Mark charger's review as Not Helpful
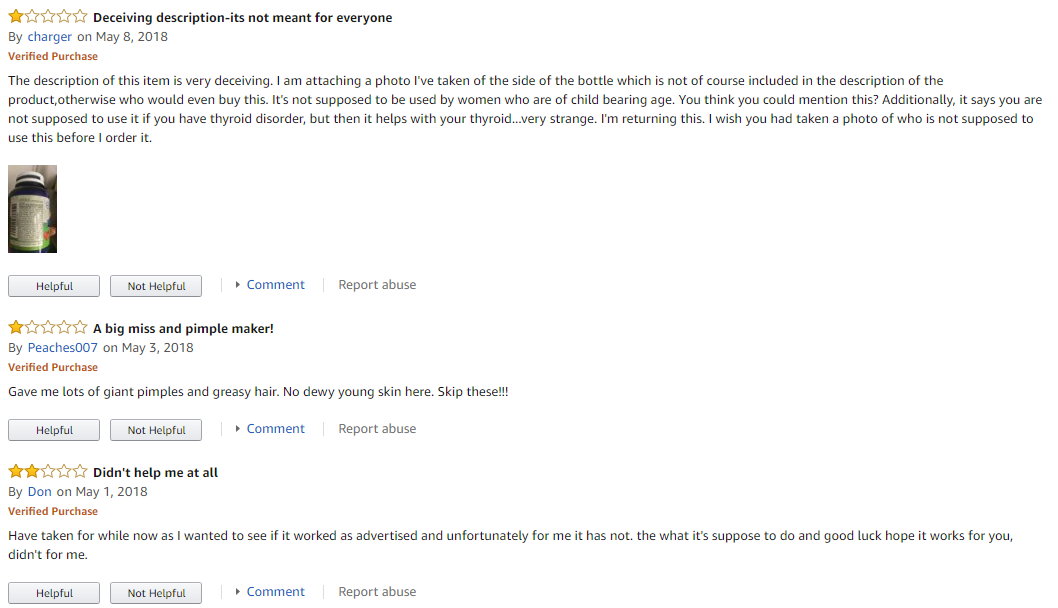The image size is (1058, 608). click(x=156, y=286)
